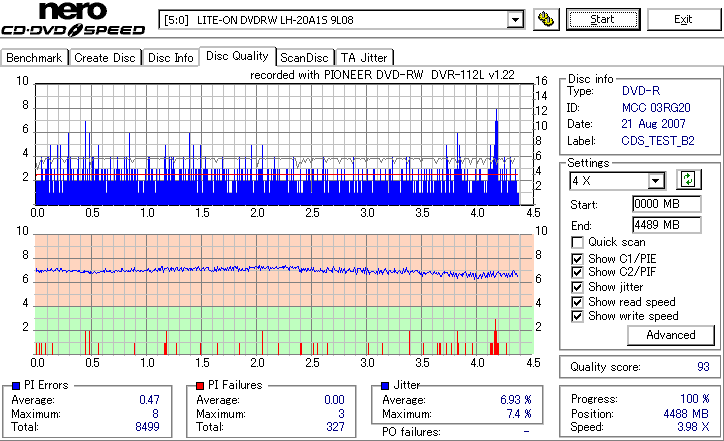Click the End position field 4489 MB

[x=666, y=225]
